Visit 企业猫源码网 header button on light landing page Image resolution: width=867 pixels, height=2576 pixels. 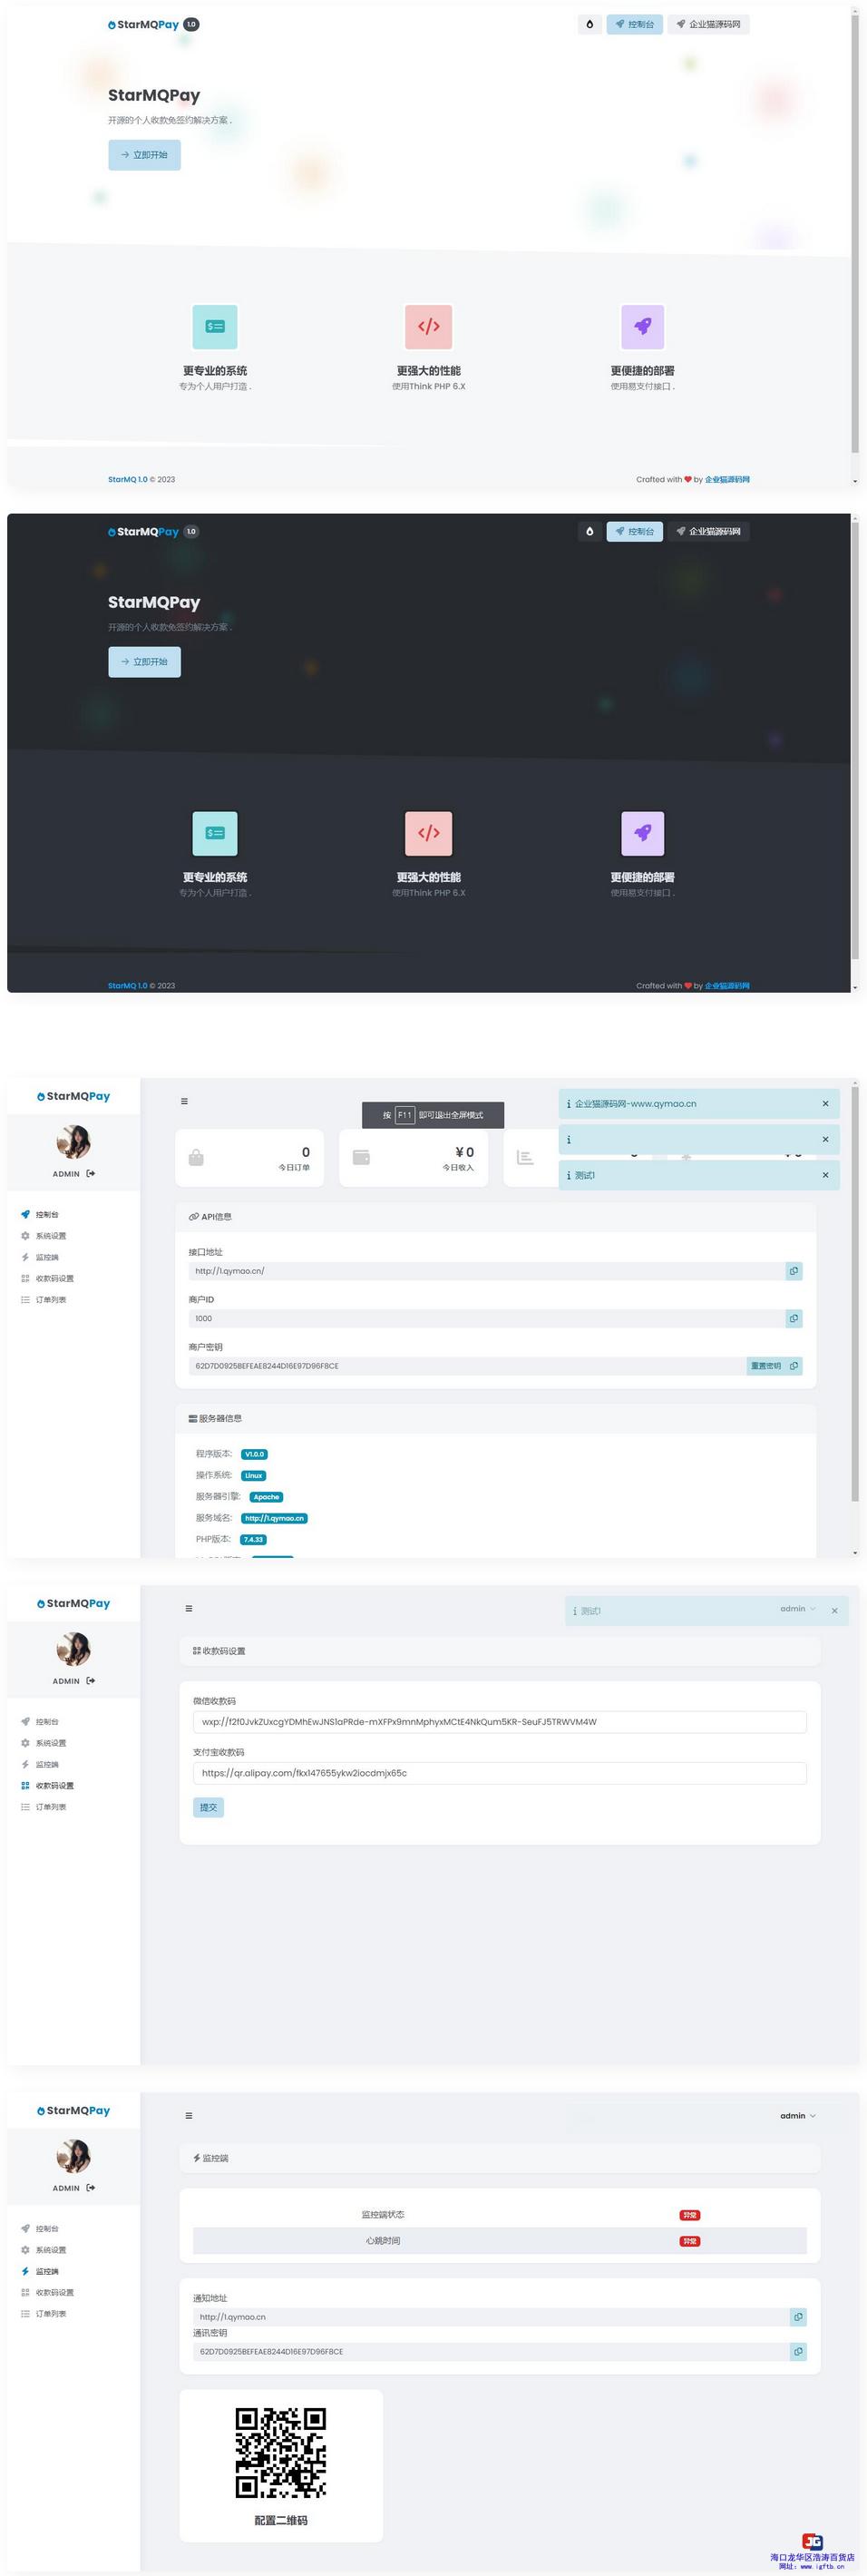pos(708,24)
